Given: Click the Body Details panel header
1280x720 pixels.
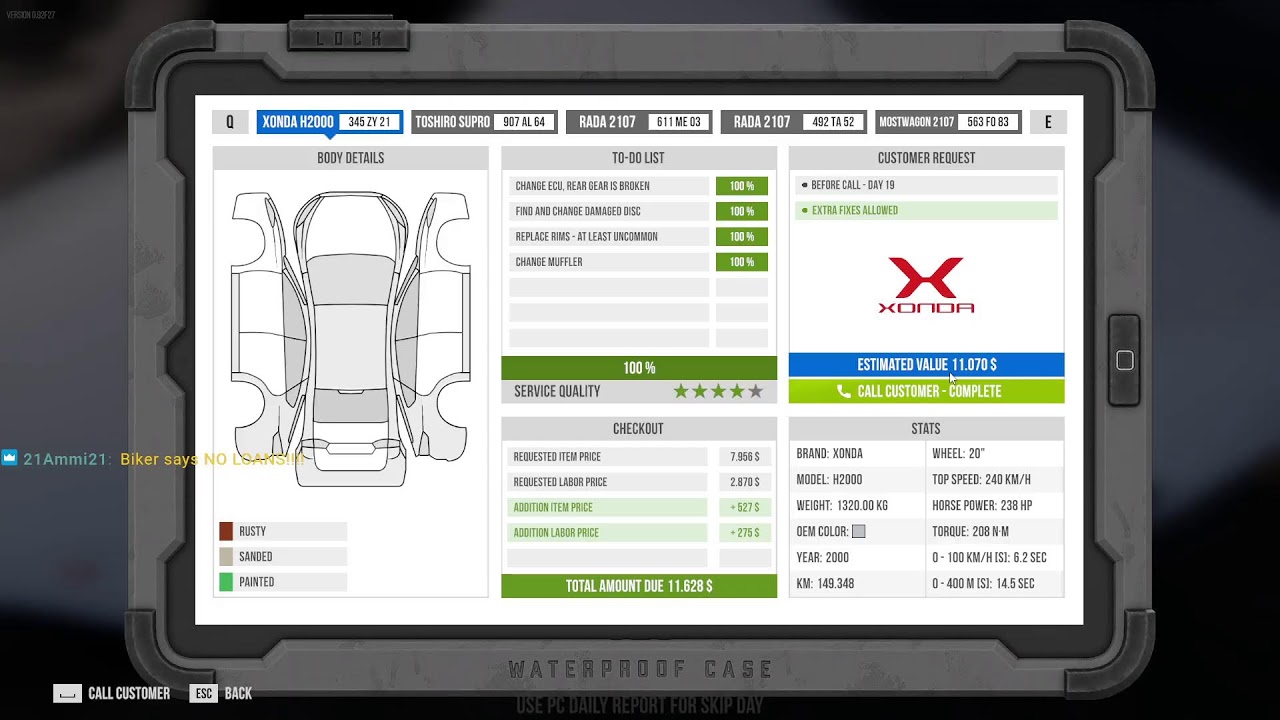Looking at the screenshot, I should click(350, 158).
